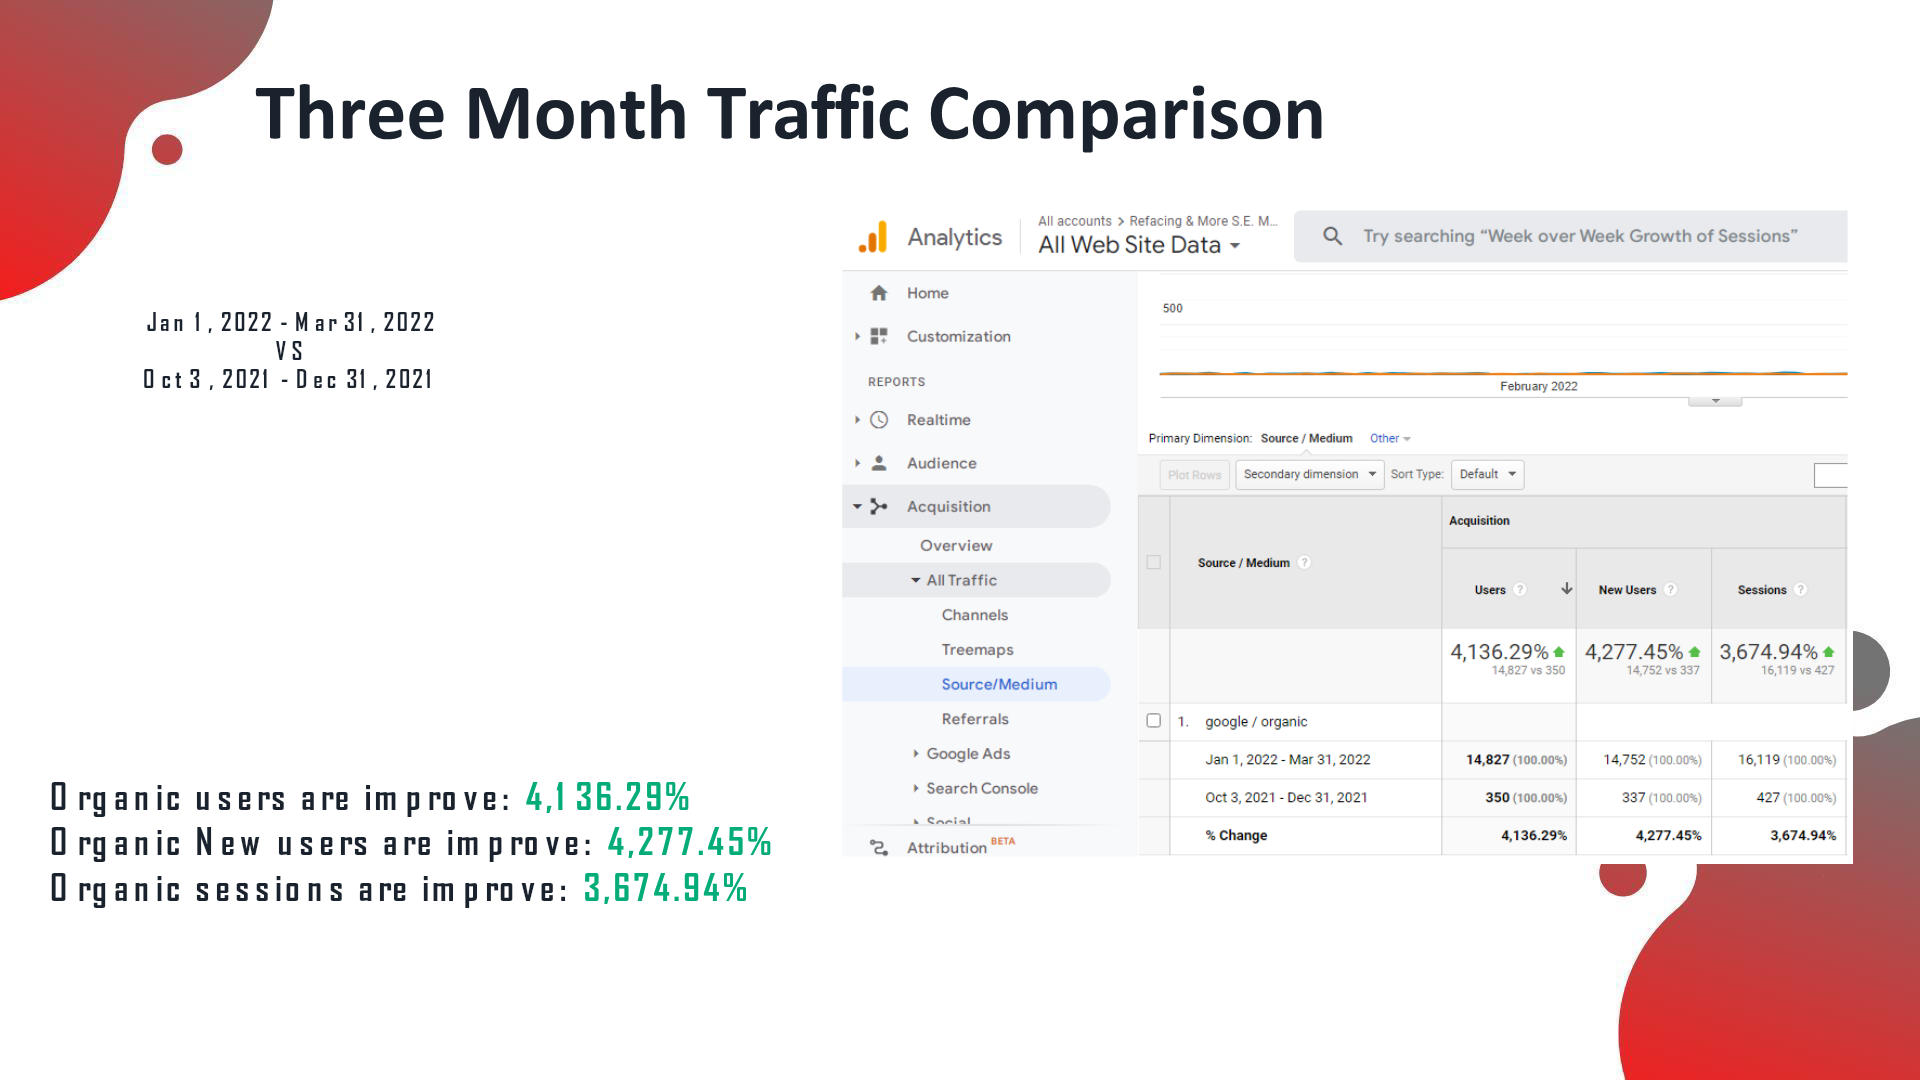1920x1080 pixels.
Task: Open the Referrals report
Action: [975, 719]
